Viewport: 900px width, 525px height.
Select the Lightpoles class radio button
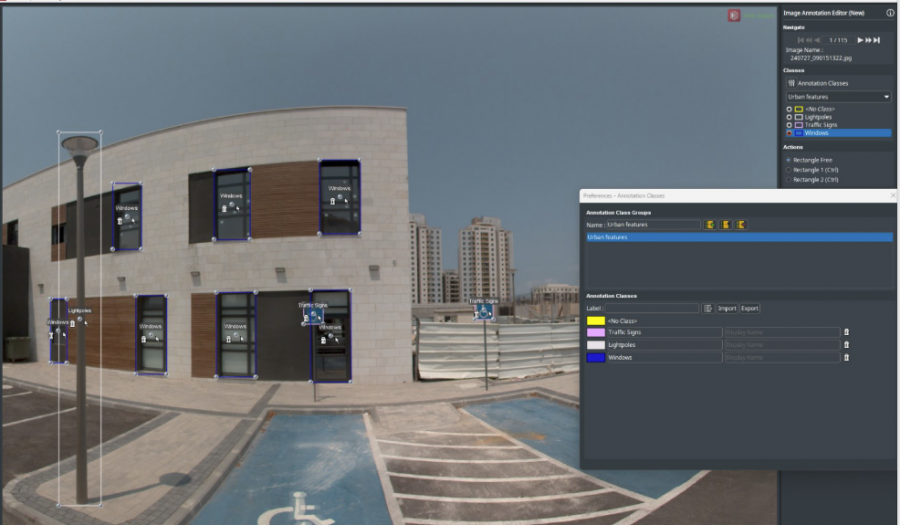tap(789, 117)
